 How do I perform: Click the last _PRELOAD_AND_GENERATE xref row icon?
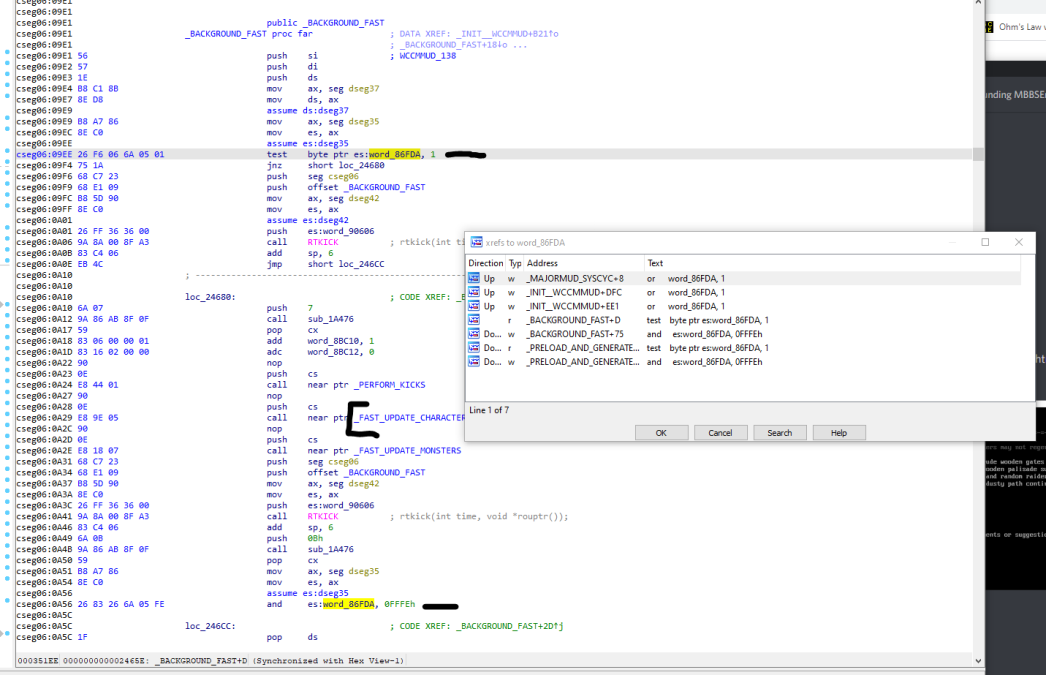pyautogui.click(x=474, y=362)
